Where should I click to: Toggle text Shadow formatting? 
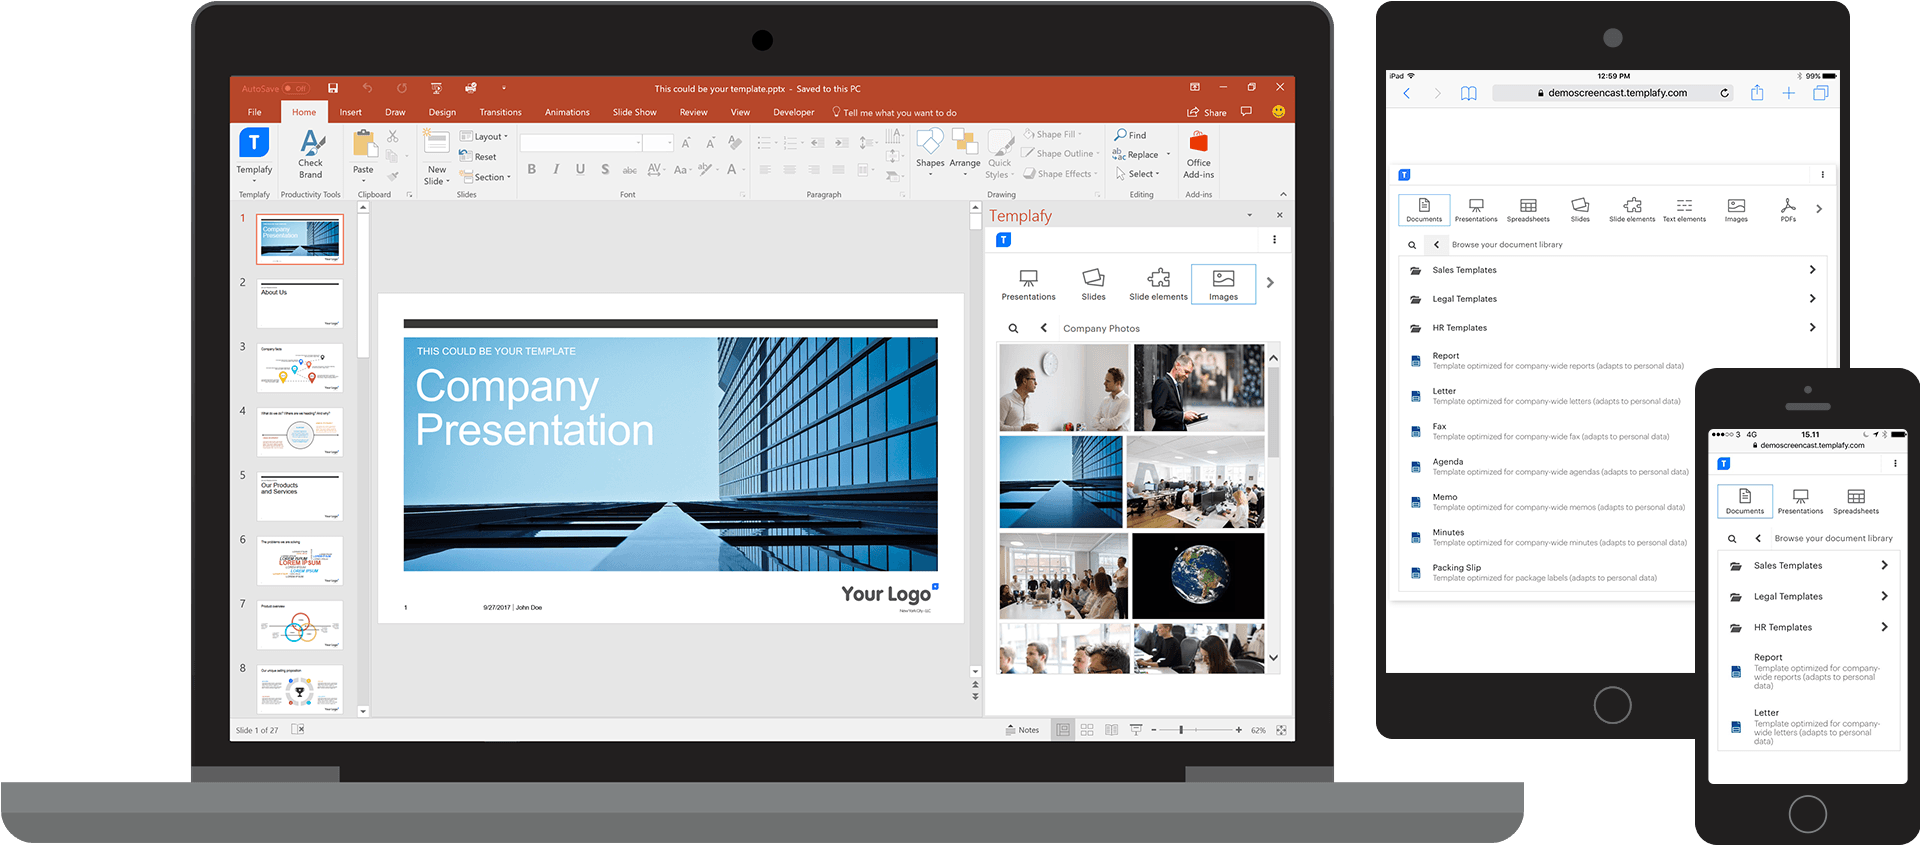tap(605, 169)
